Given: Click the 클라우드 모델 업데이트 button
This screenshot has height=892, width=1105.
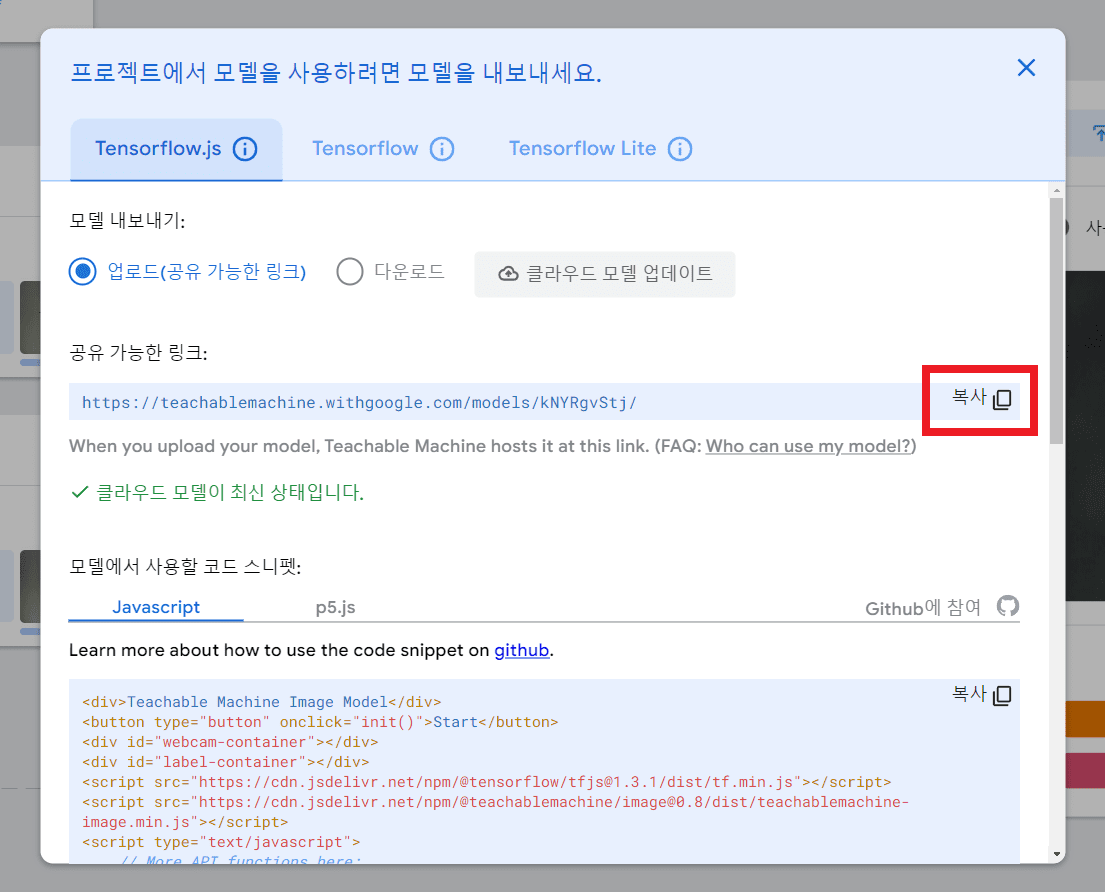Looking at the screenshot, I should coord(605,274).
